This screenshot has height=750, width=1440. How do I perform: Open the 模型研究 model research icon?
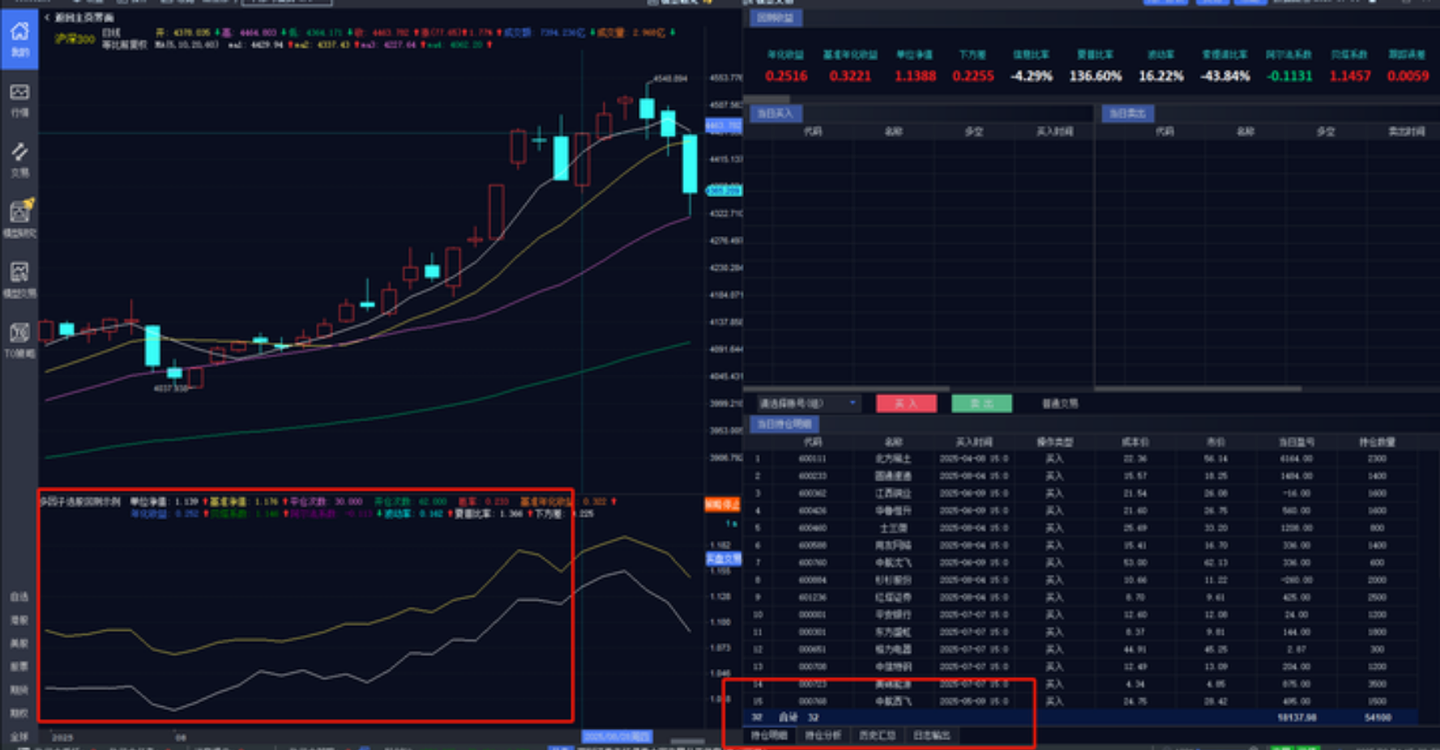point(19,219)
